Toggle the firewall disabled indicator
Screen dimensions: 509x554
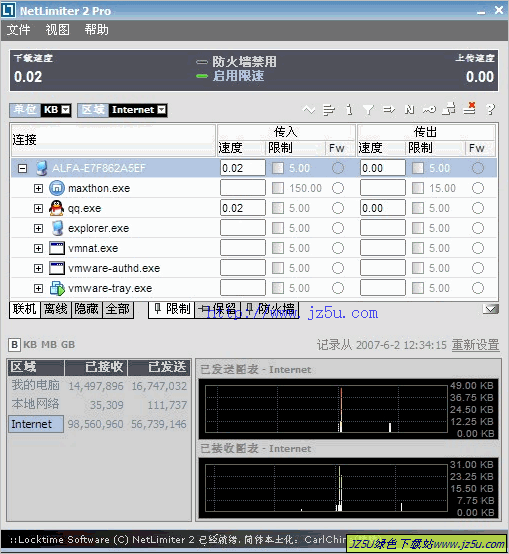point(202,62)
